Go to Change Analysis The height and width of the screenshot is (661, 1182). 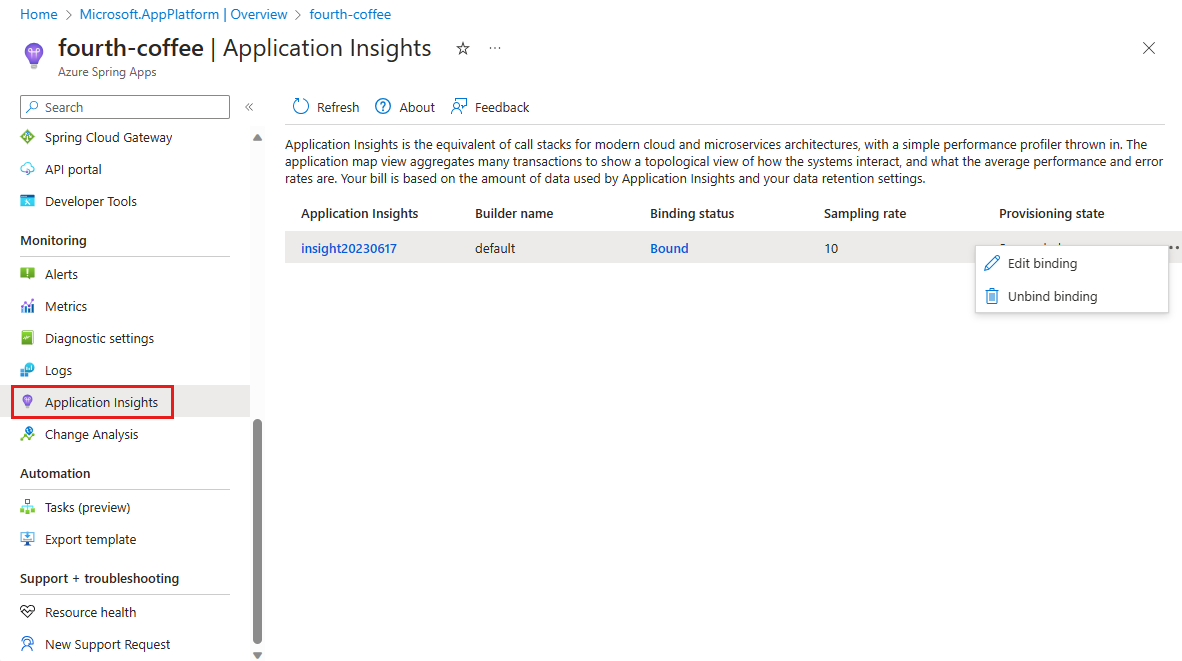click(x=91, y=434)
